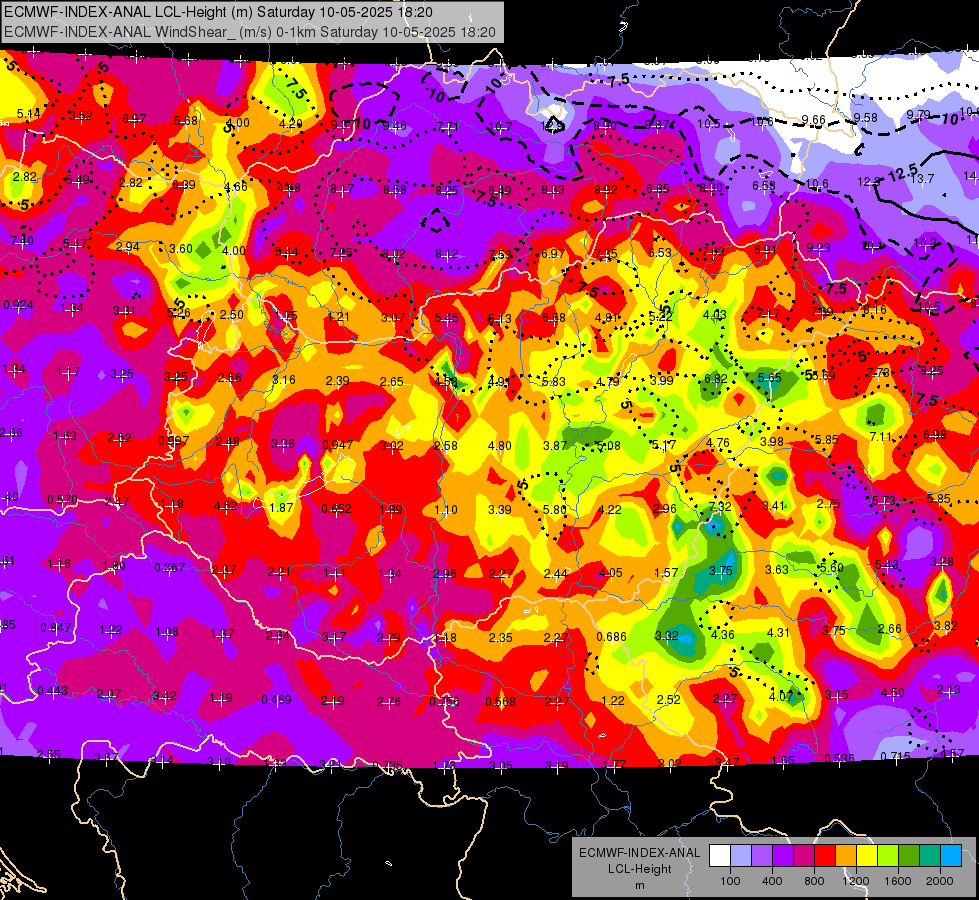Click the legend title ECMWF-INDEX-ANAL
The width and height of the screenshot is (979, 900).
click(x=639, y=853)
